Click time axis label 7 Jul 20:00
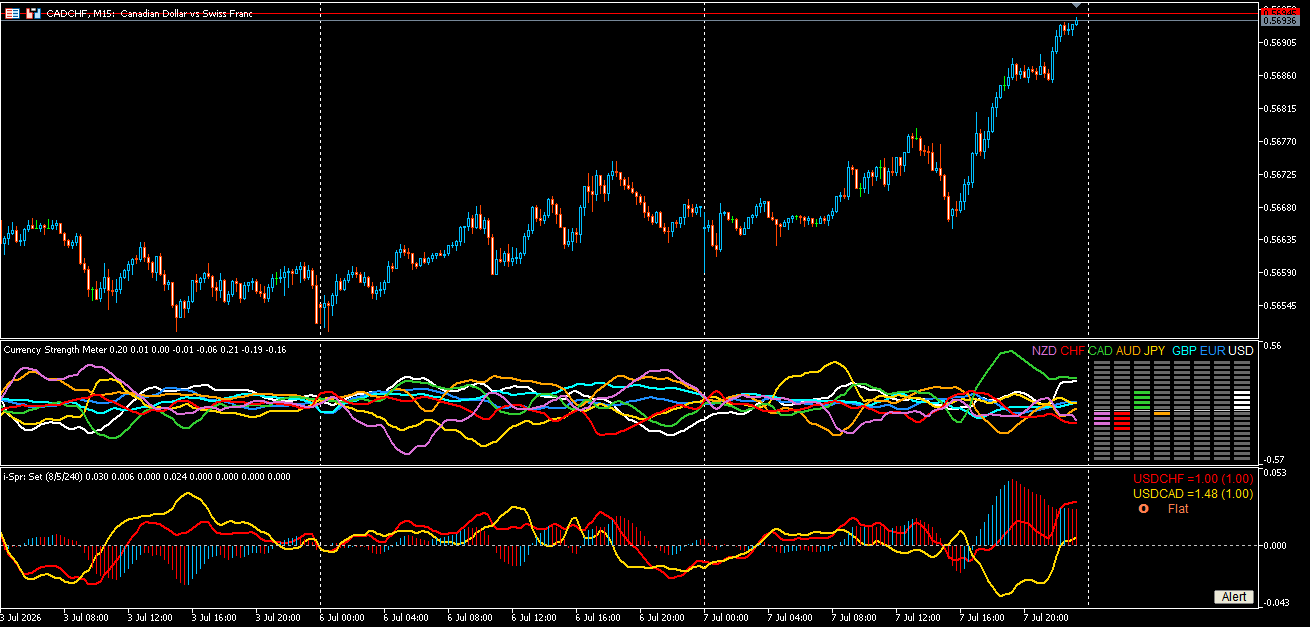The height and width of the screenshot is (627, 1310). [x=1046, y=618]
